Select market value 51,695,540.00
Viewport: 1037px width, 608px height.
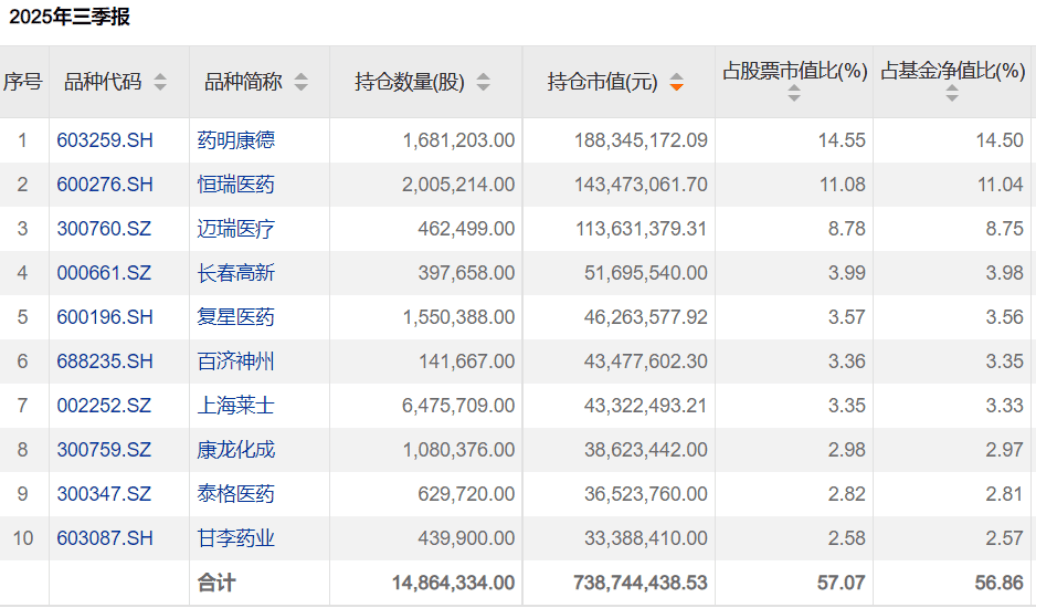[645, 273]
